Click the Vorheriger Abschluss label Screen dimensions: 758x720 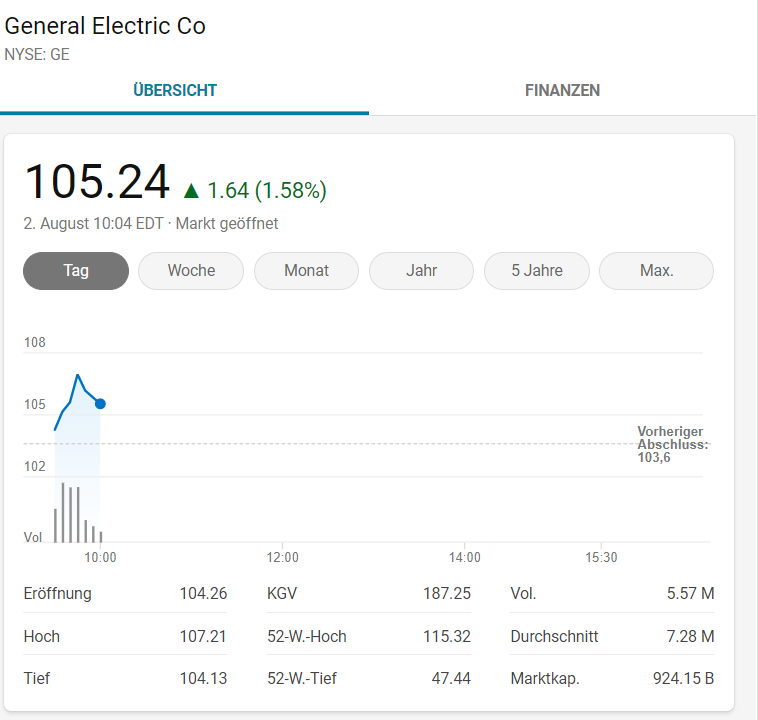coord(672,444)
